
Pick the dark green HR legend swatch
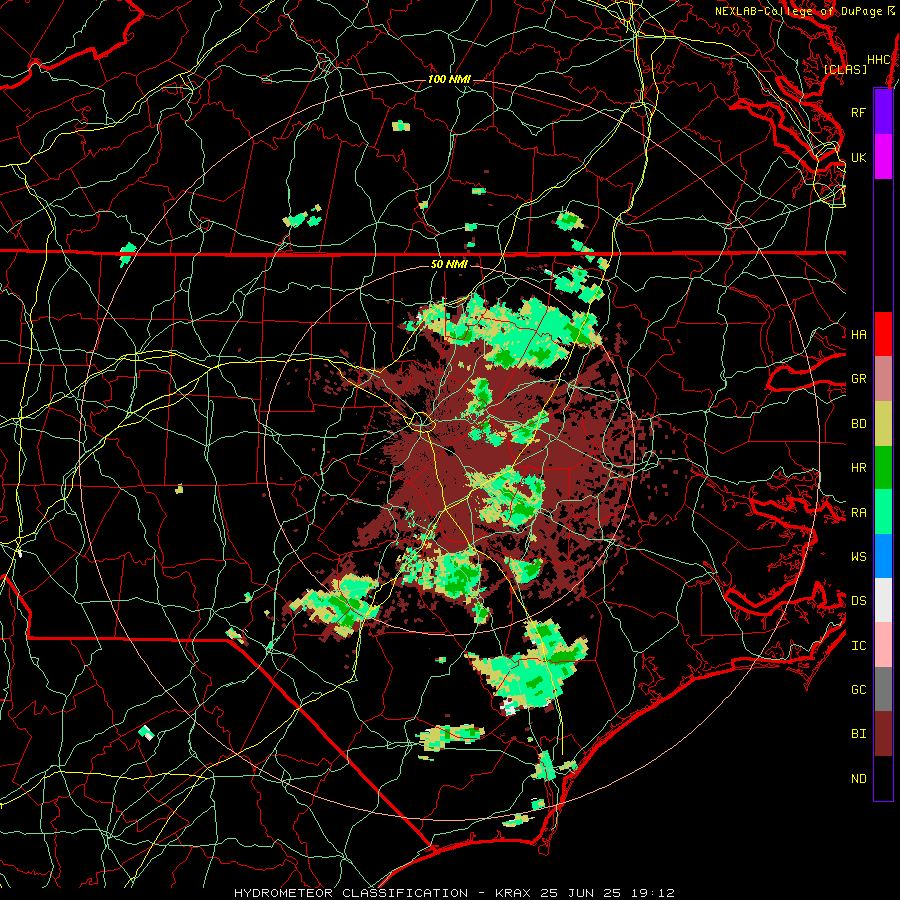(x=883, y=467)
